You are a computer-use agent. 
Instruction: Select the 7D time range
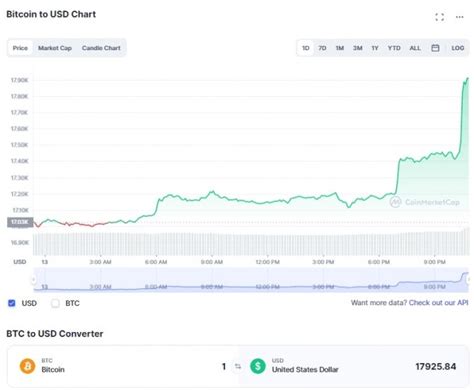[322, 48]
